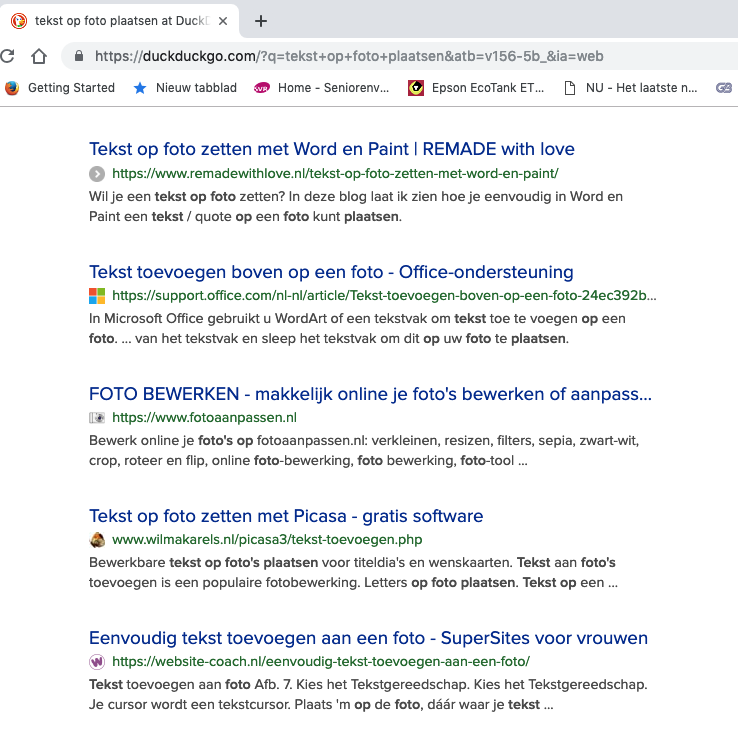Screen dimensions: 738x740
Task: Open 'Tekst op foto zetten met Word en Paint' result
Action: [332, 149]
